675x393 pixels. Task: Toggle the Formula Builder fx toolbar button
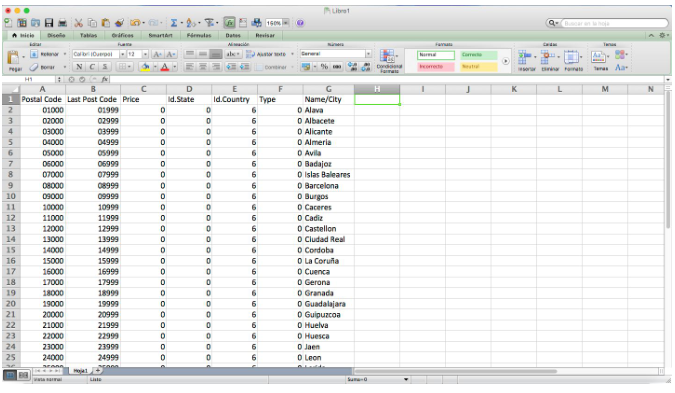pos(229,23)
